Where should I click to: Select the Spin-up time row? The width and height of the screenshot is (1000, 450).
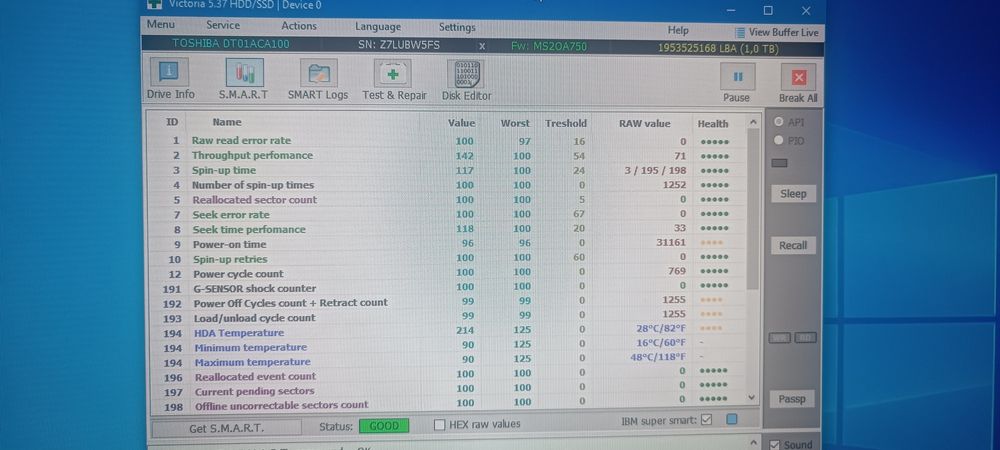449,170
